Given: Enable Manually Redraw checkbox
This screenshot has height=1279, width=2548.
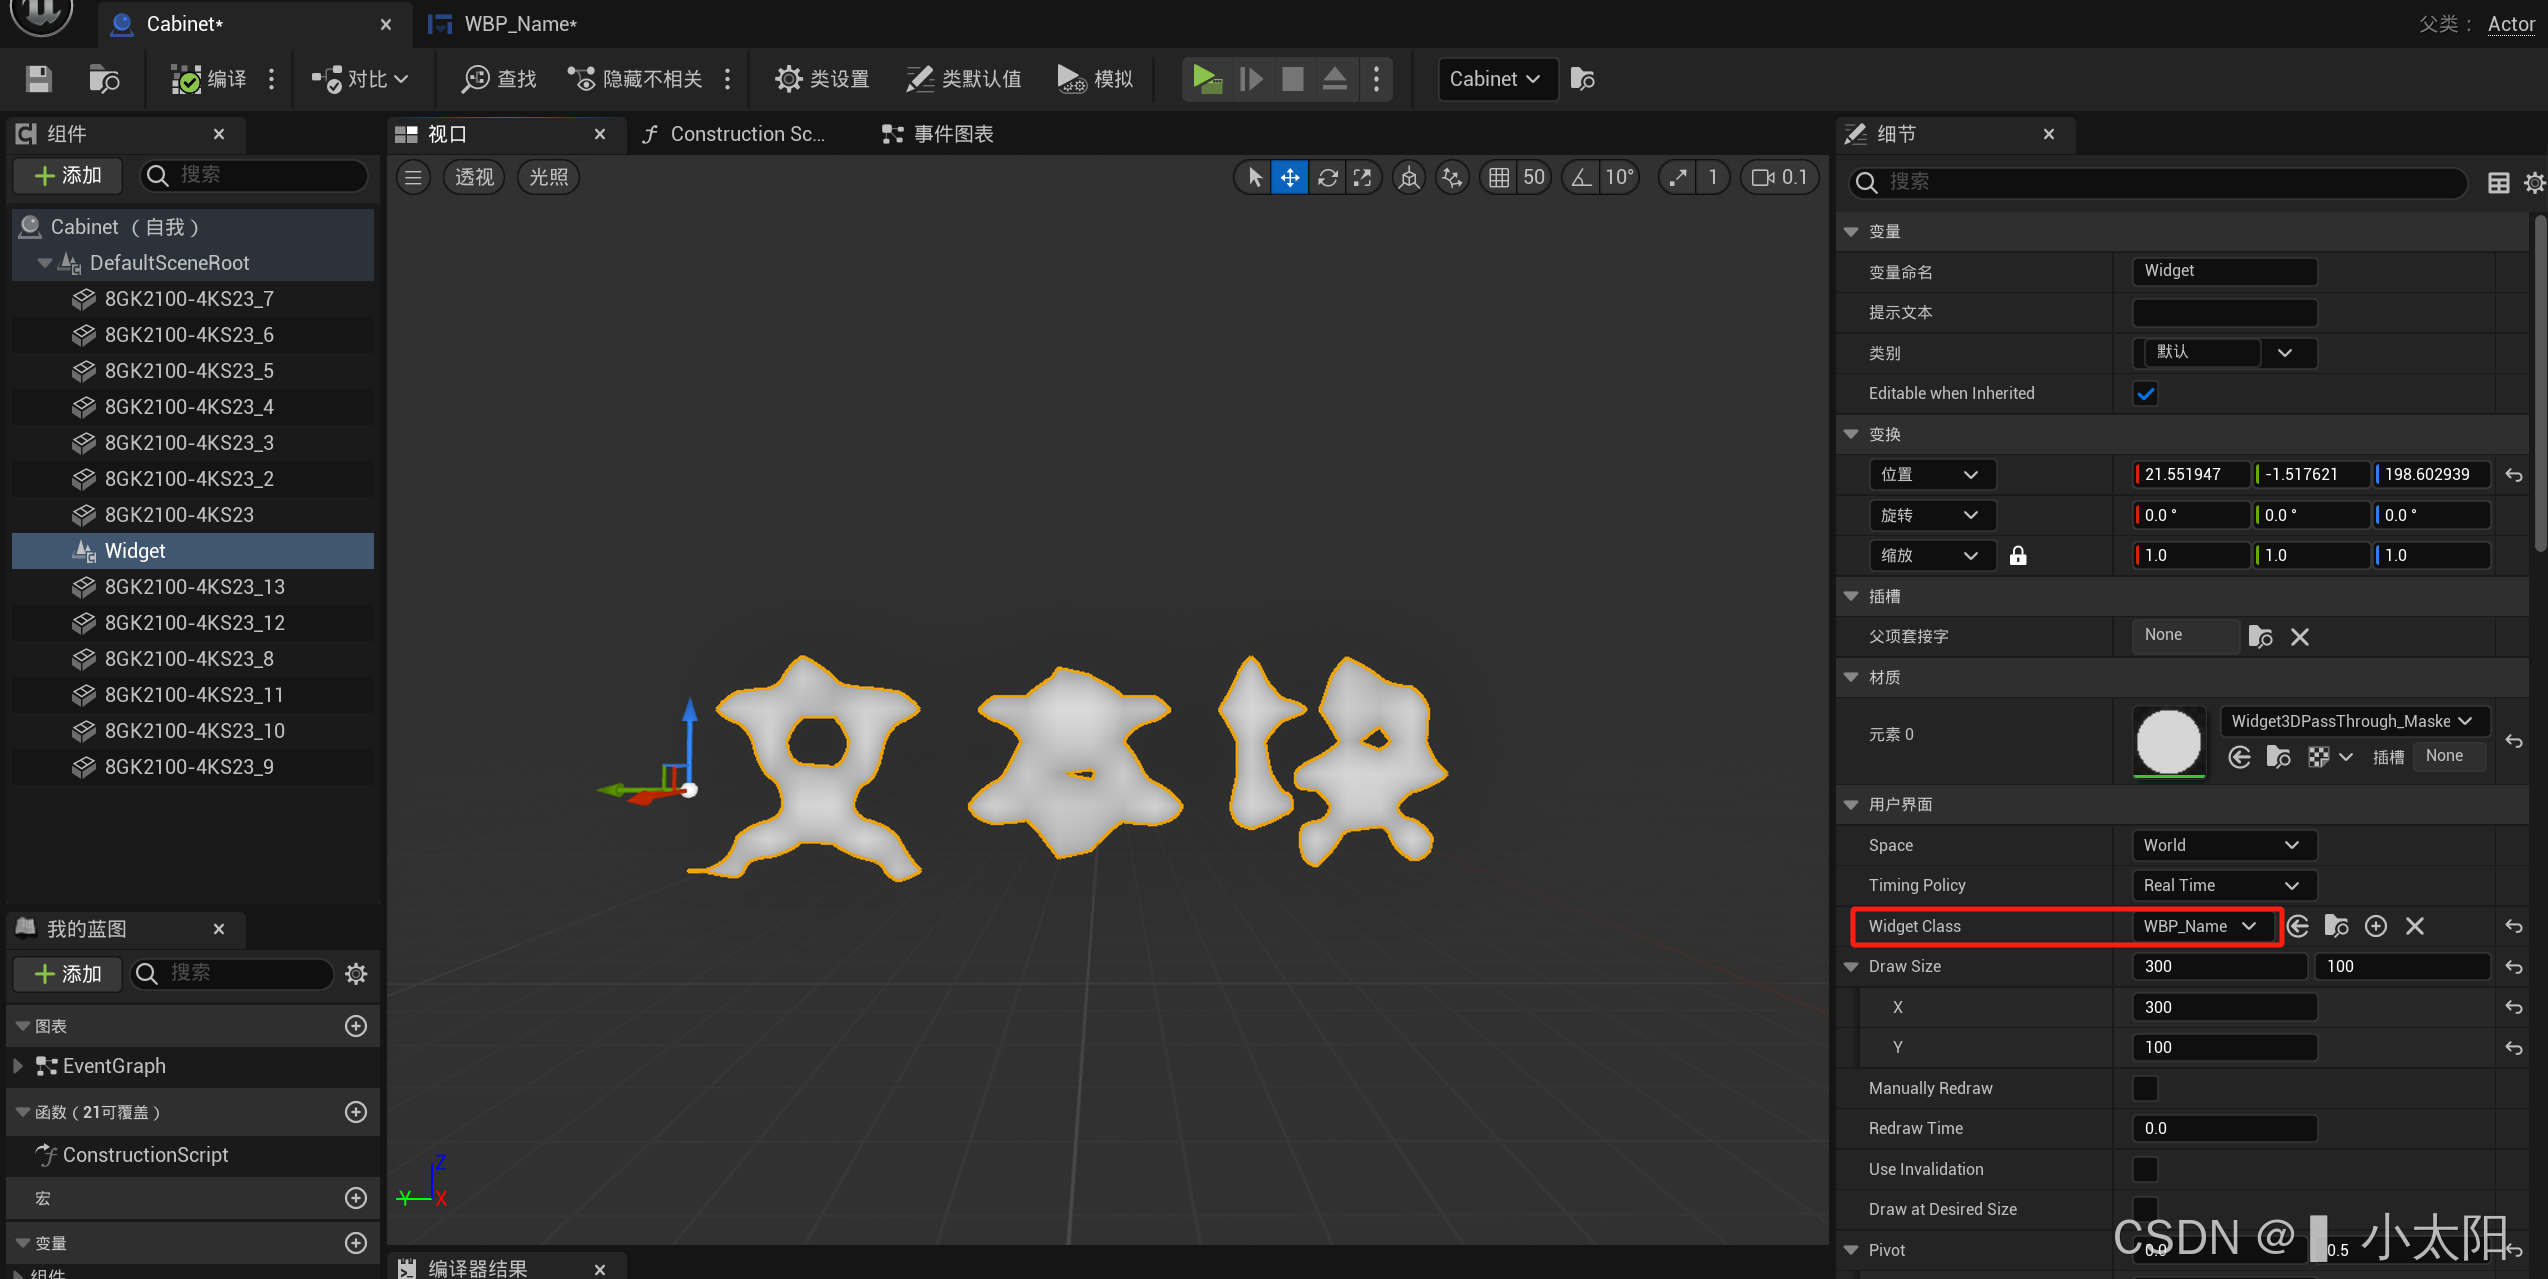Looking at the screenshot, I should point(2145,1088).
